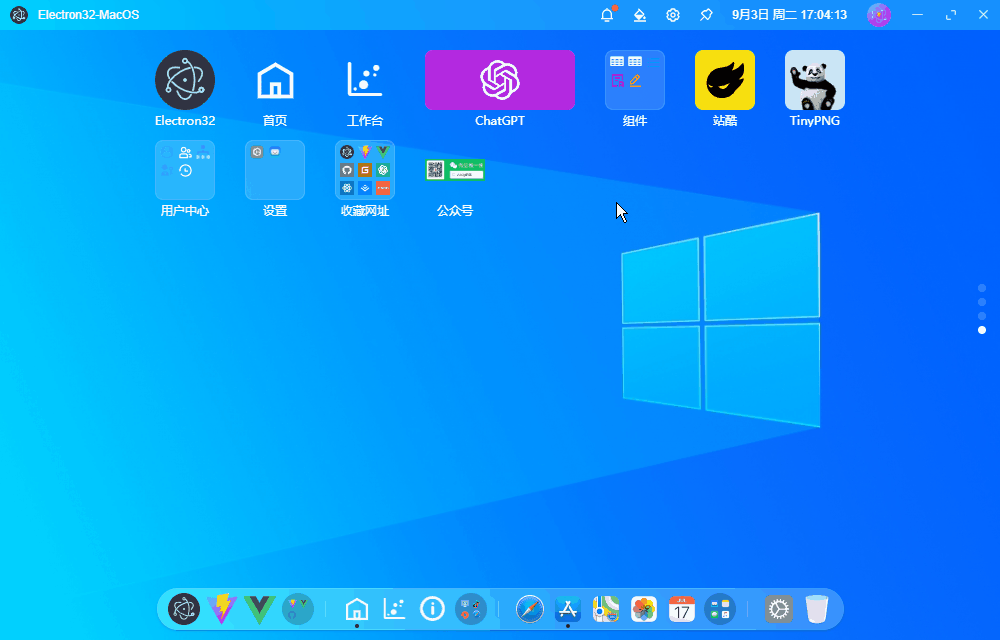Open the Calendar 17 icon in dock
1000x640 pixels.
click(682, 609)
